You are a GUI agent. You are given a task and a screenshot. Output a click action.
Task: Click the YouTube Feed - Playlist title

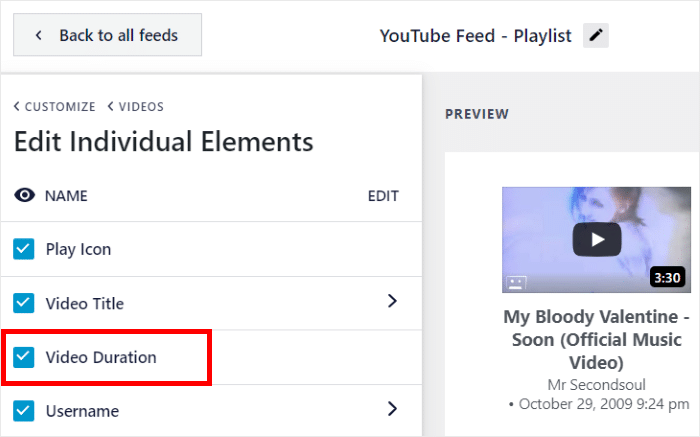tap(475, 36)
